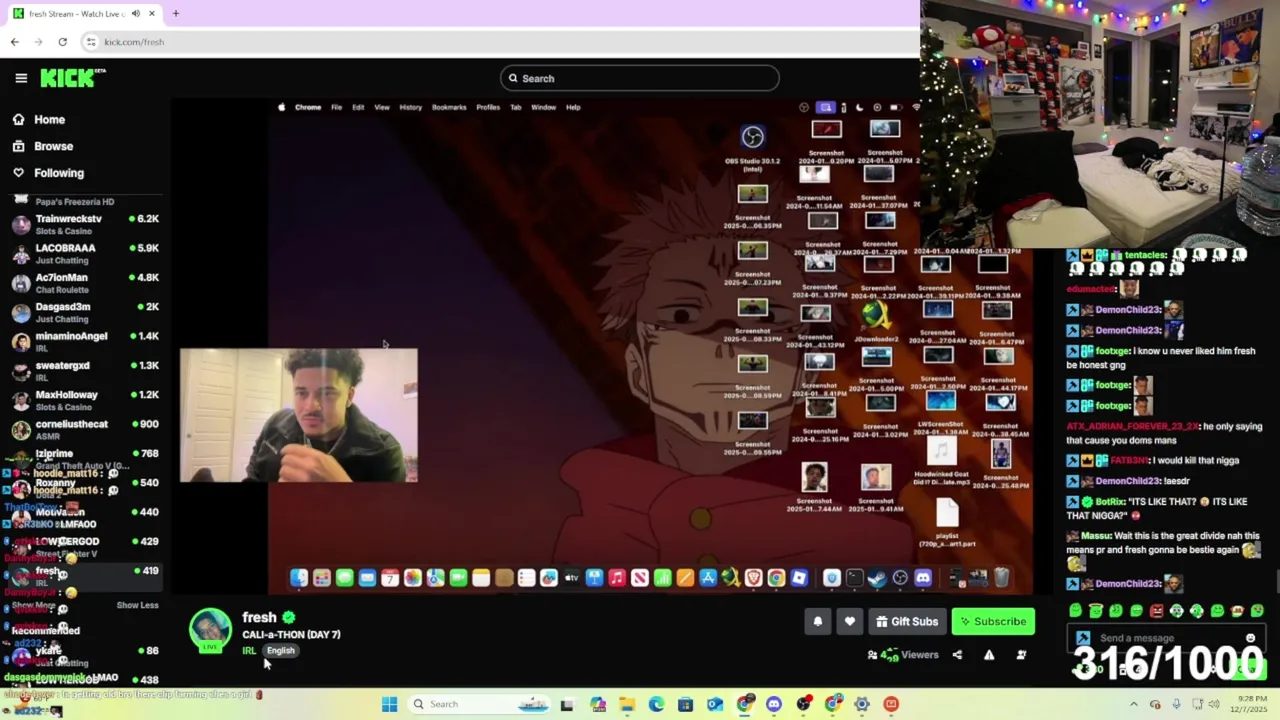The height and width of the screenshot is (720, 1280).
Task: Open Chrome menu in streamed Mac
Action: click(x=308, y=107)
